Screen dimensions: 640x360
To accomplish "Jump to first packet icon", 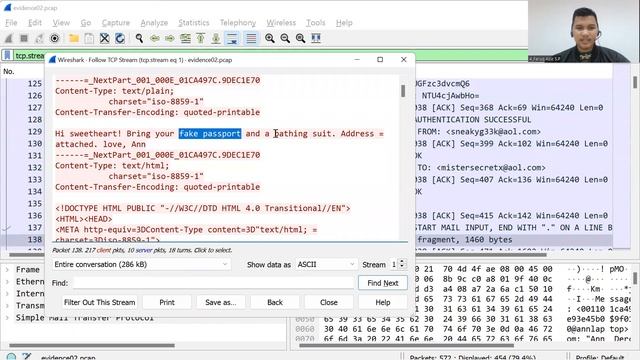I will click(x=200, y=38).
